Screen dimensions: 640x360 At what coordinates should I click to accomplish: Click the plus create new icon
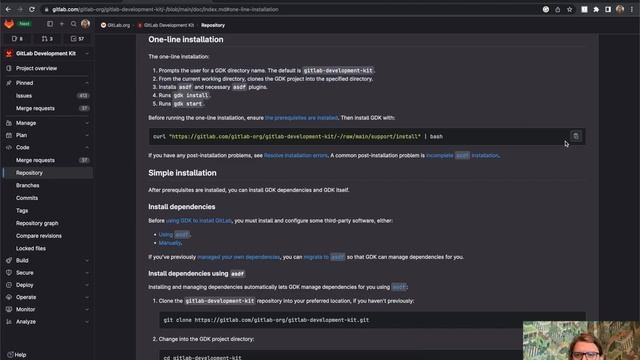tap(62, 24)
